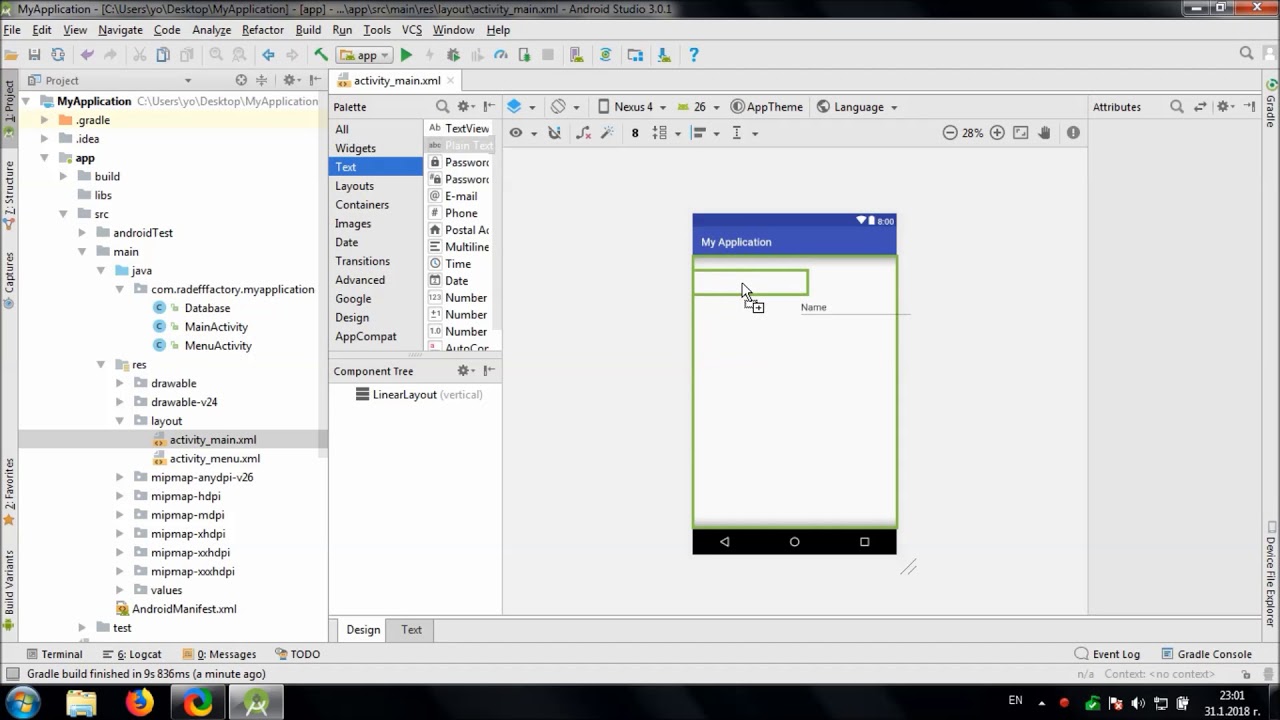Click the Synchronize refresh icon
1280x720 pixels.
pyautogui.click(x=58, y=55)
